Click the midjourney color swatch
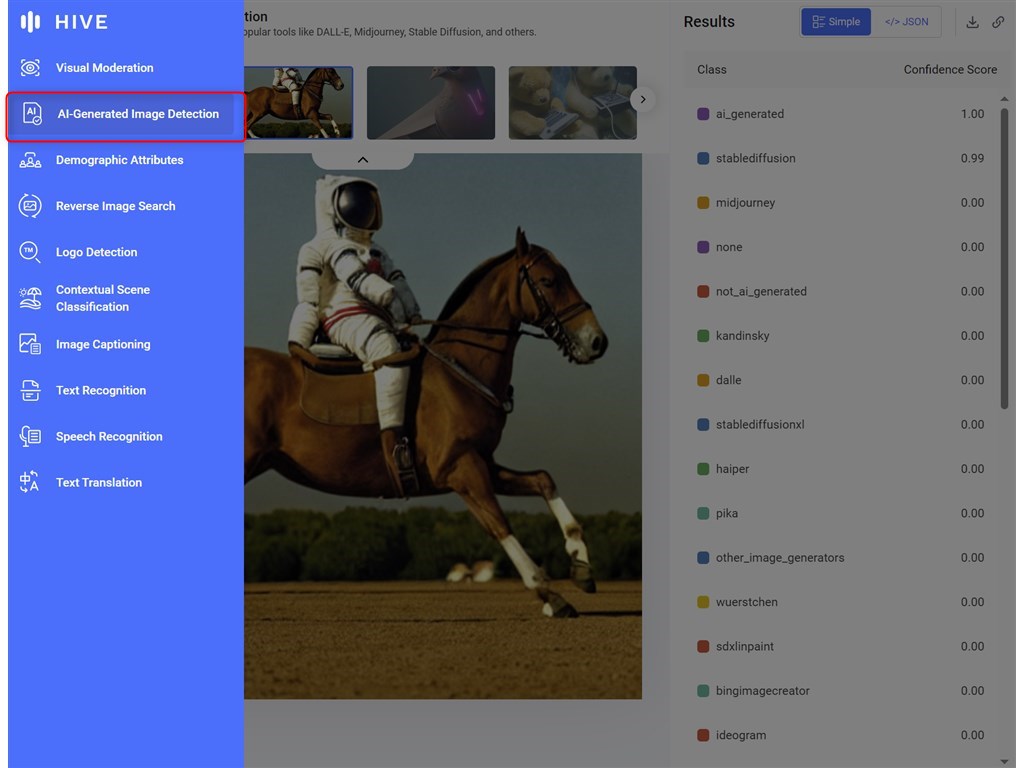Screen dimensions: 1024x768 point(703,203)
